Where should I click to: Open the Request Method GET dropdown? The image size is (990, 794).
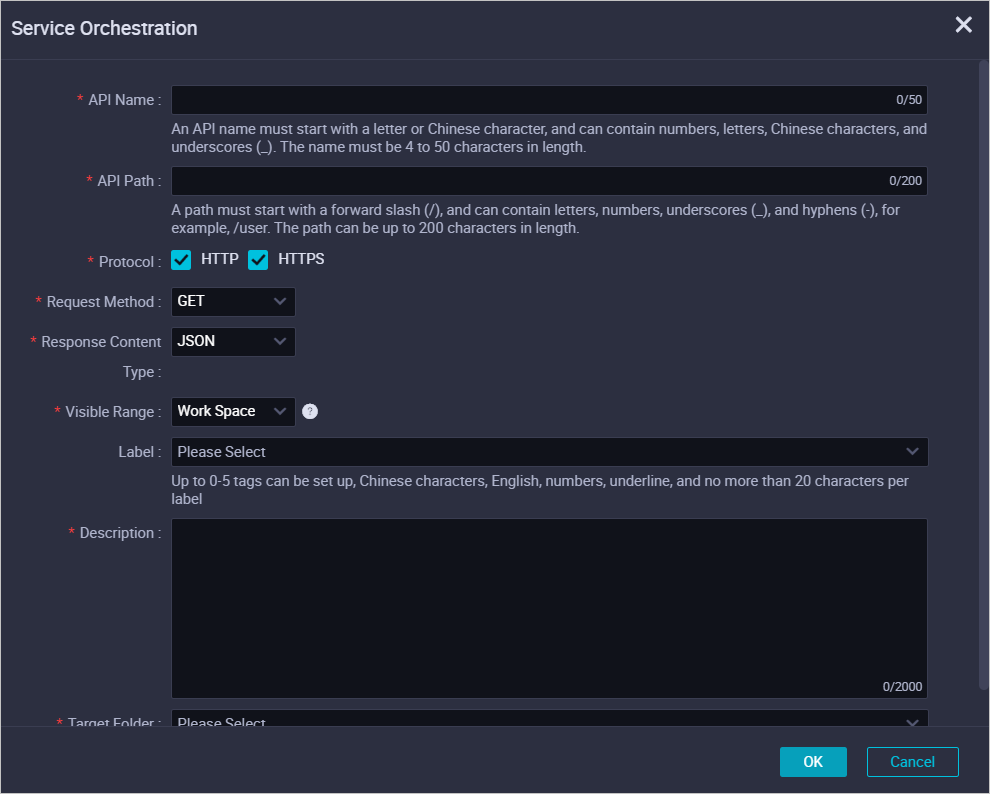[x=233, y=302]
